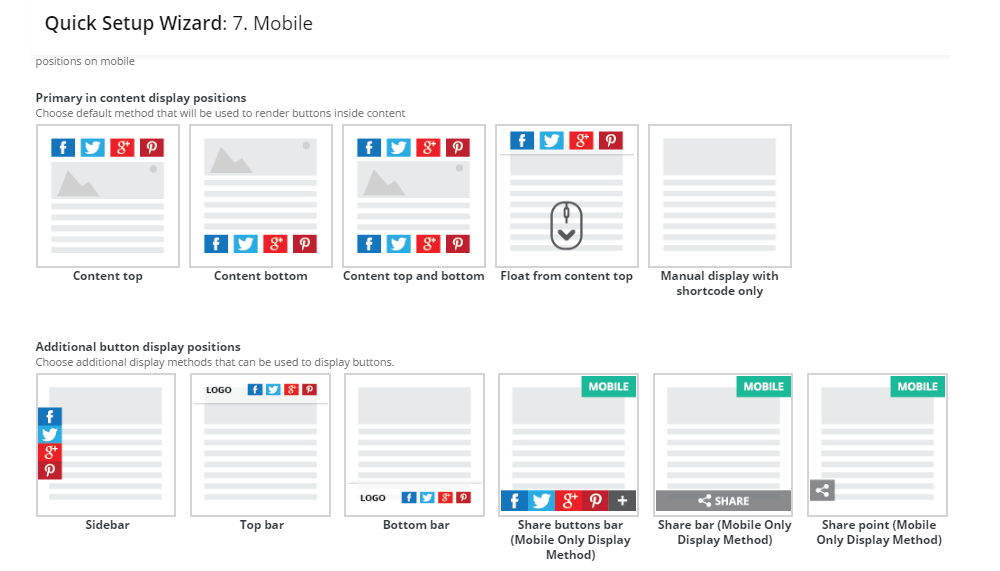Screen dimensions: 1000x571
Task: Click the gray SHARE bar in Share bar thumbnail
Action: [723, 501]
